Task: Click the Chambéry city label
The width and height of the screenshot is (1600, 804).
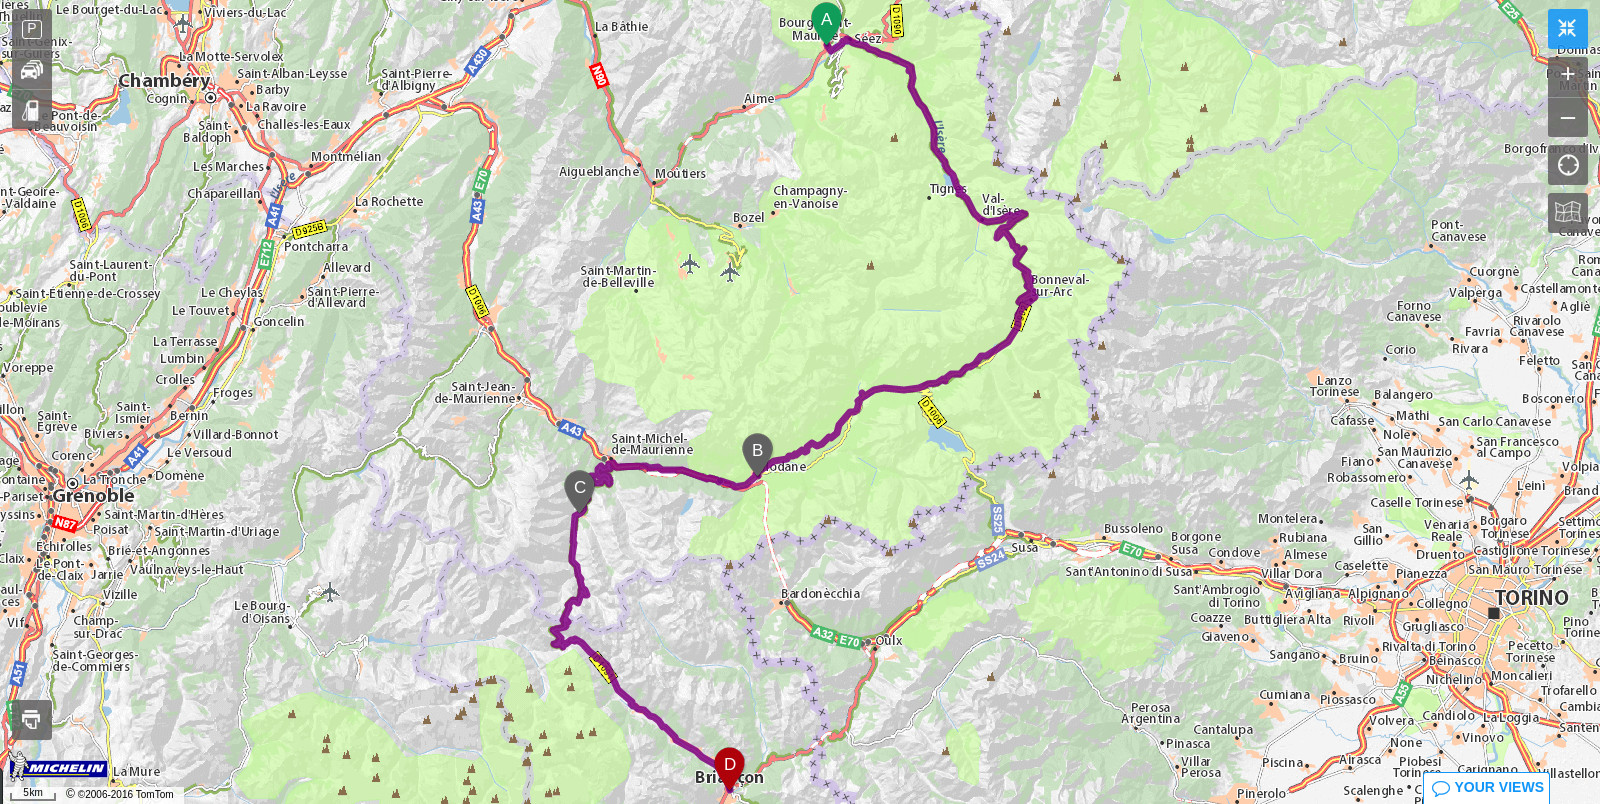Action: click(165, 80)
